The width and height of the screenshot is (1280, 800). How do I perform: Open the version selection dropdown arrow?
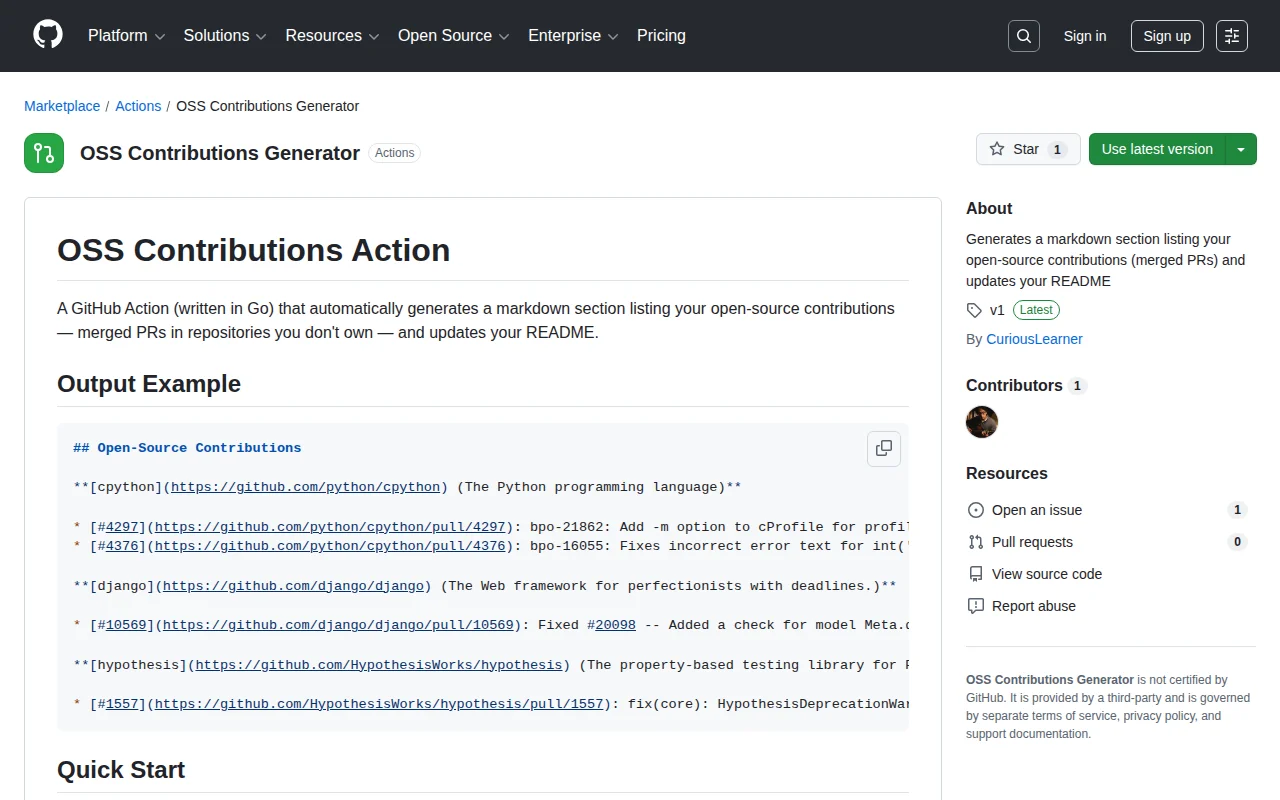[1241, 149]
